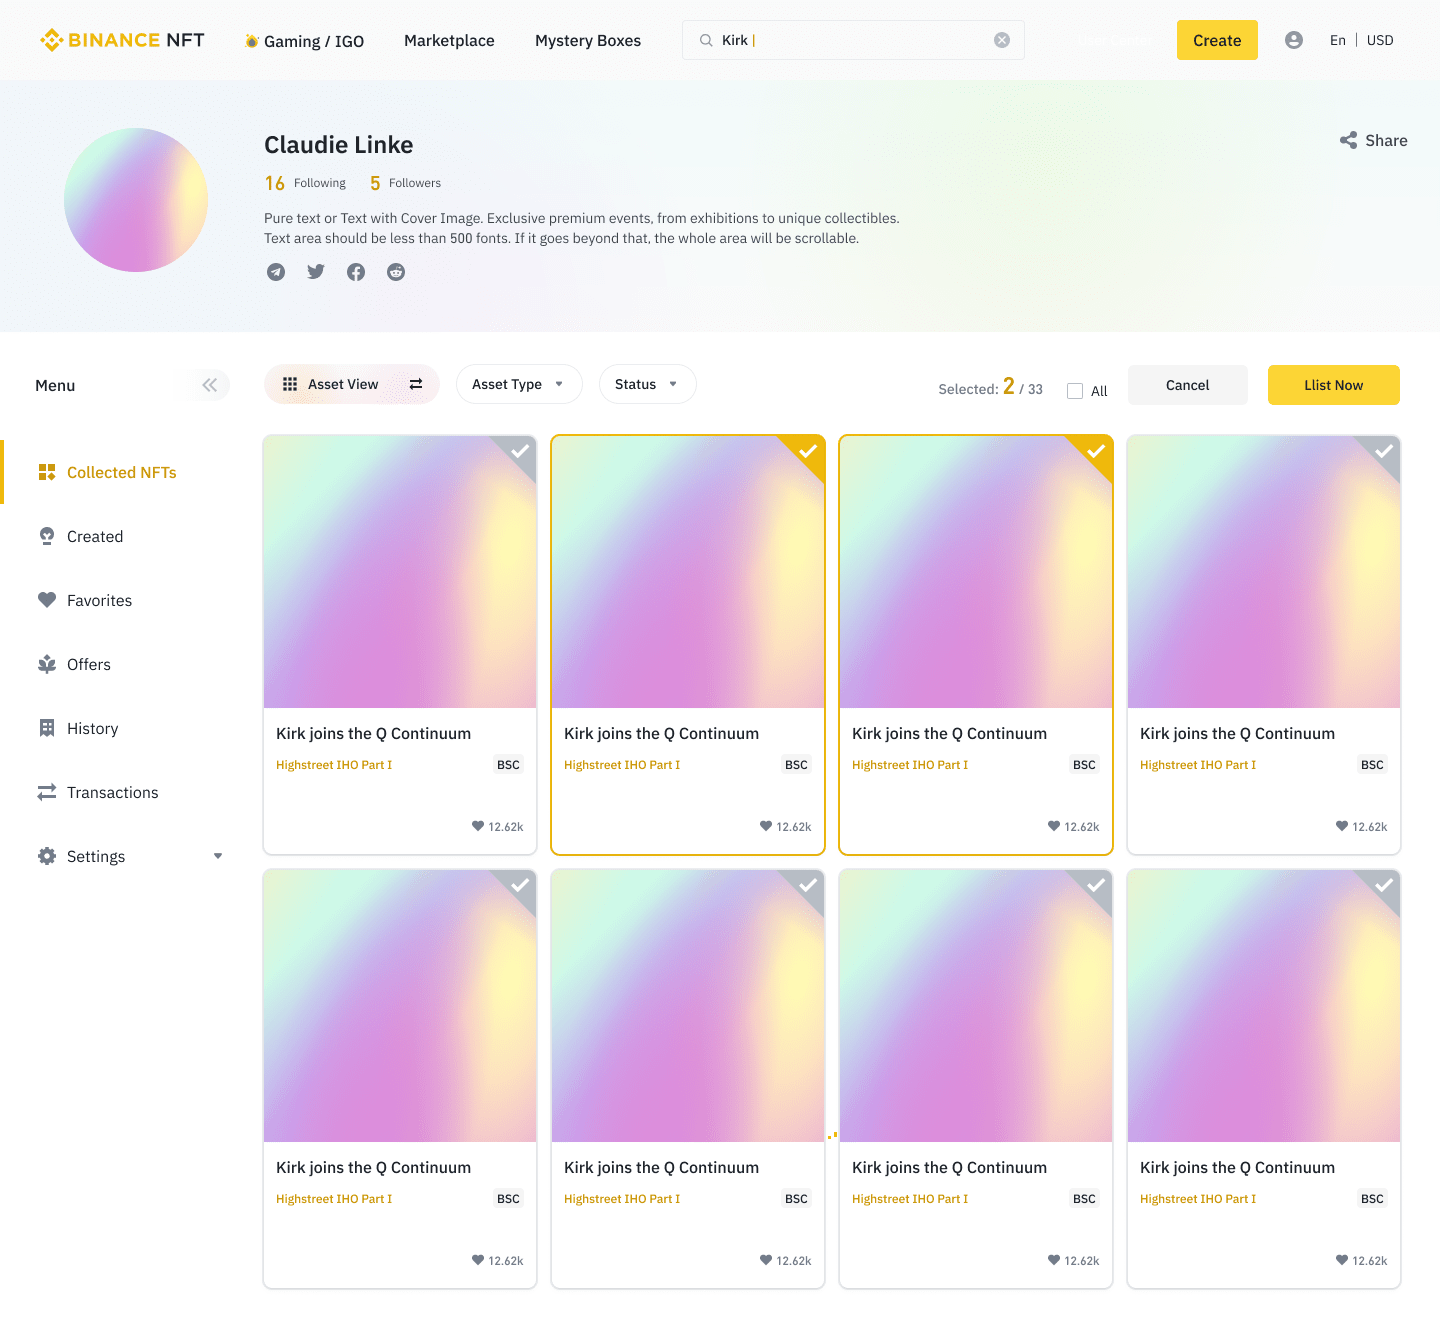The width and height of the screenshot is (1440, 1327).
Task: Click BSC badge on fourth top card
Action: (x=1372, y=765)
